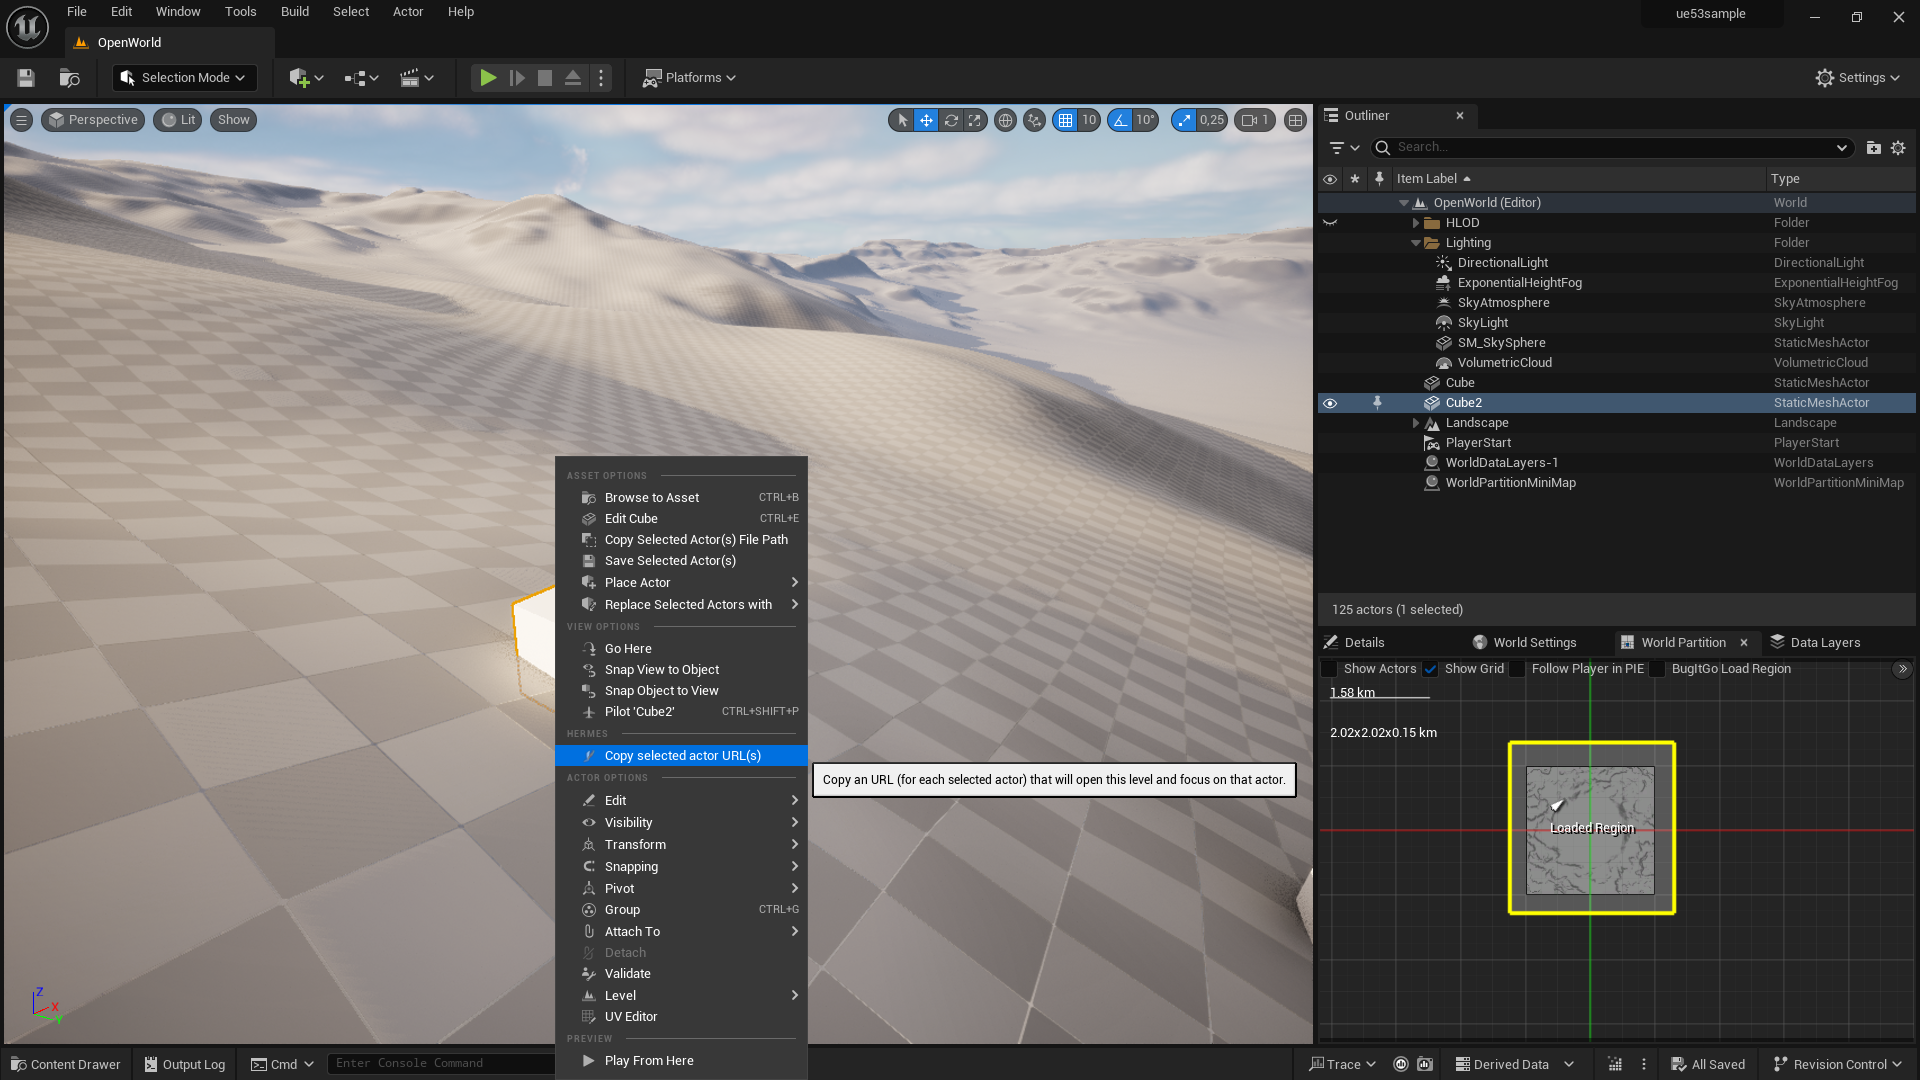Viewport: 1920px width, 1080px height.
Task: Uncheck the Show Grid checkbox
Action: (1431, 669)
